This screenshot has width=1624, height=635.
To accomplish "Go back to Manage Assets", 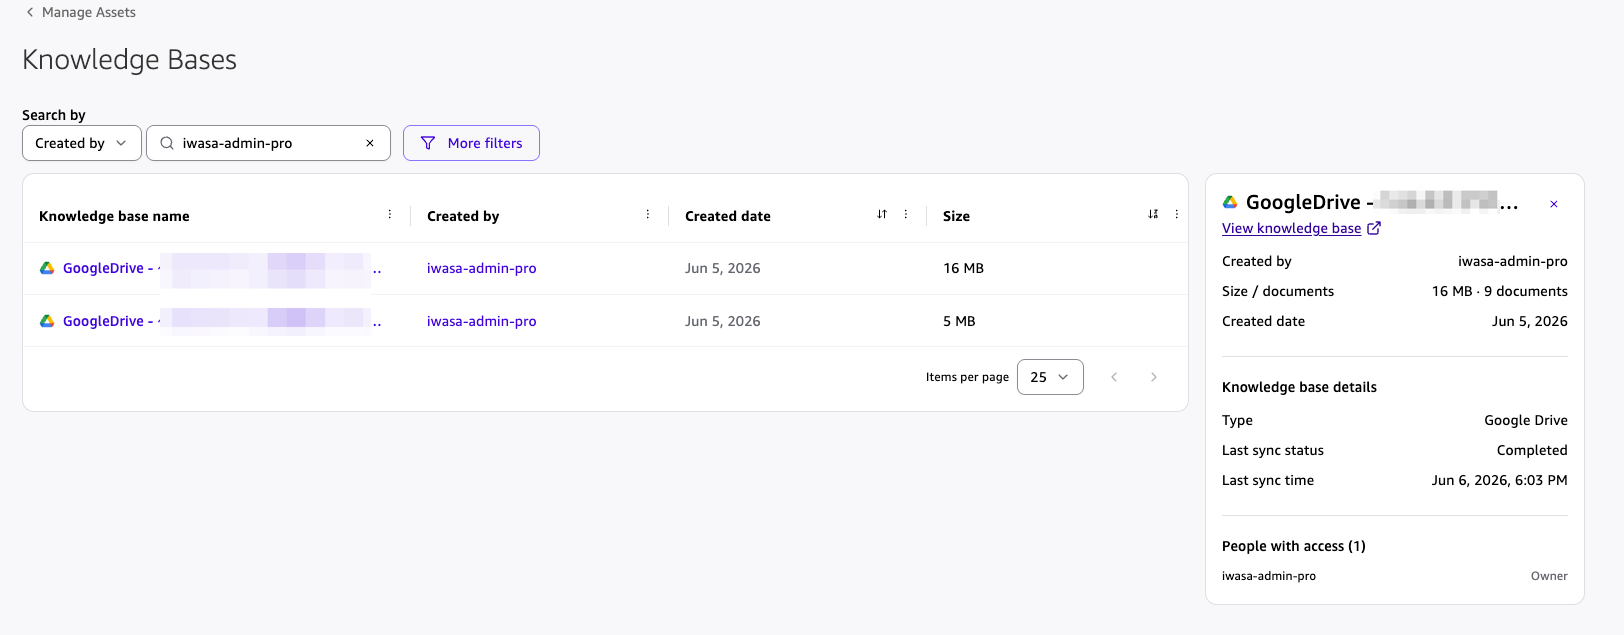I will coord(80,12).
